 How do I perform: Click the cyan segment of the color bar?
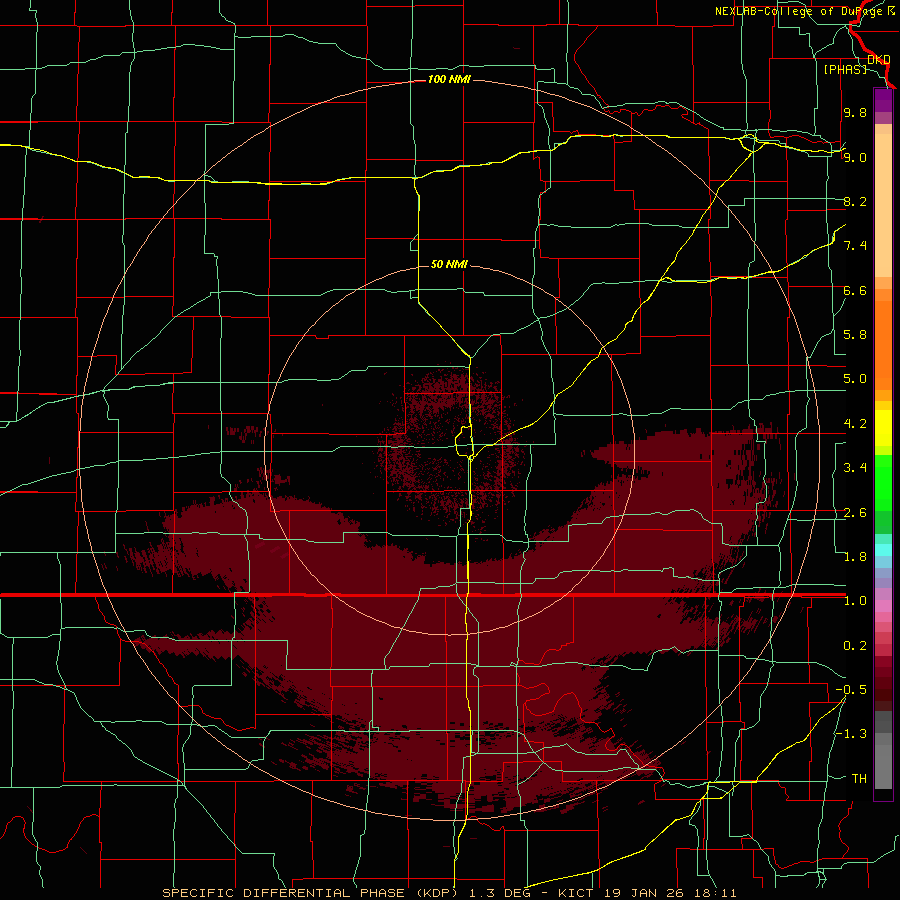tap(883, 550)
